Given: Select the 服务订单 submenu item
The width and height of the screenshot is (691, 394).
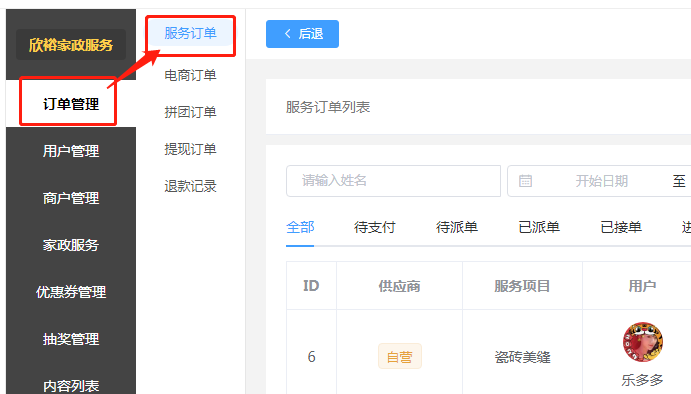Looking at the screenshot, I should pos(190,33).
